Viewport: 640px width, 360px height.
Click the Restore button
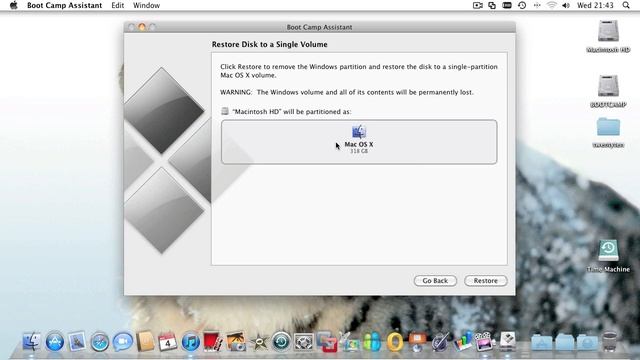(486, 281)
